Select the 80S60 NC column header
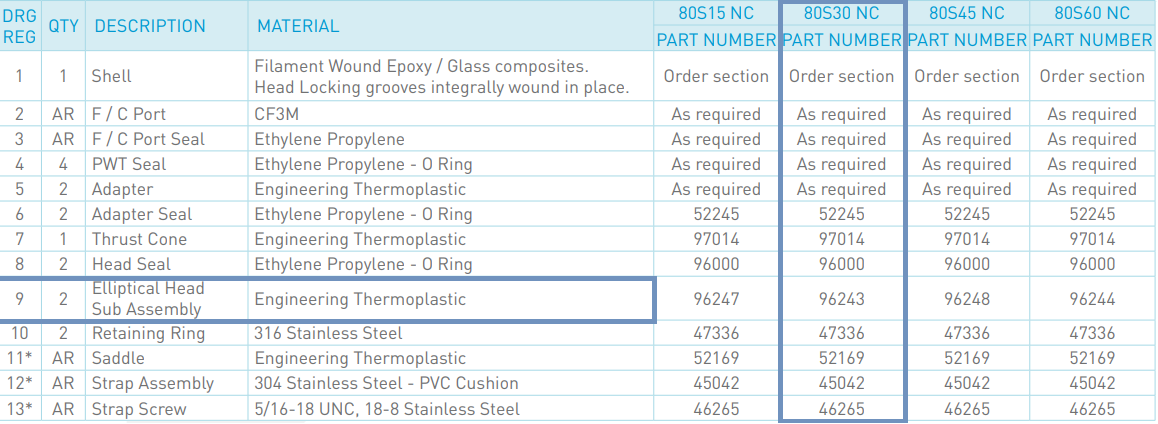 point(1092,13)
